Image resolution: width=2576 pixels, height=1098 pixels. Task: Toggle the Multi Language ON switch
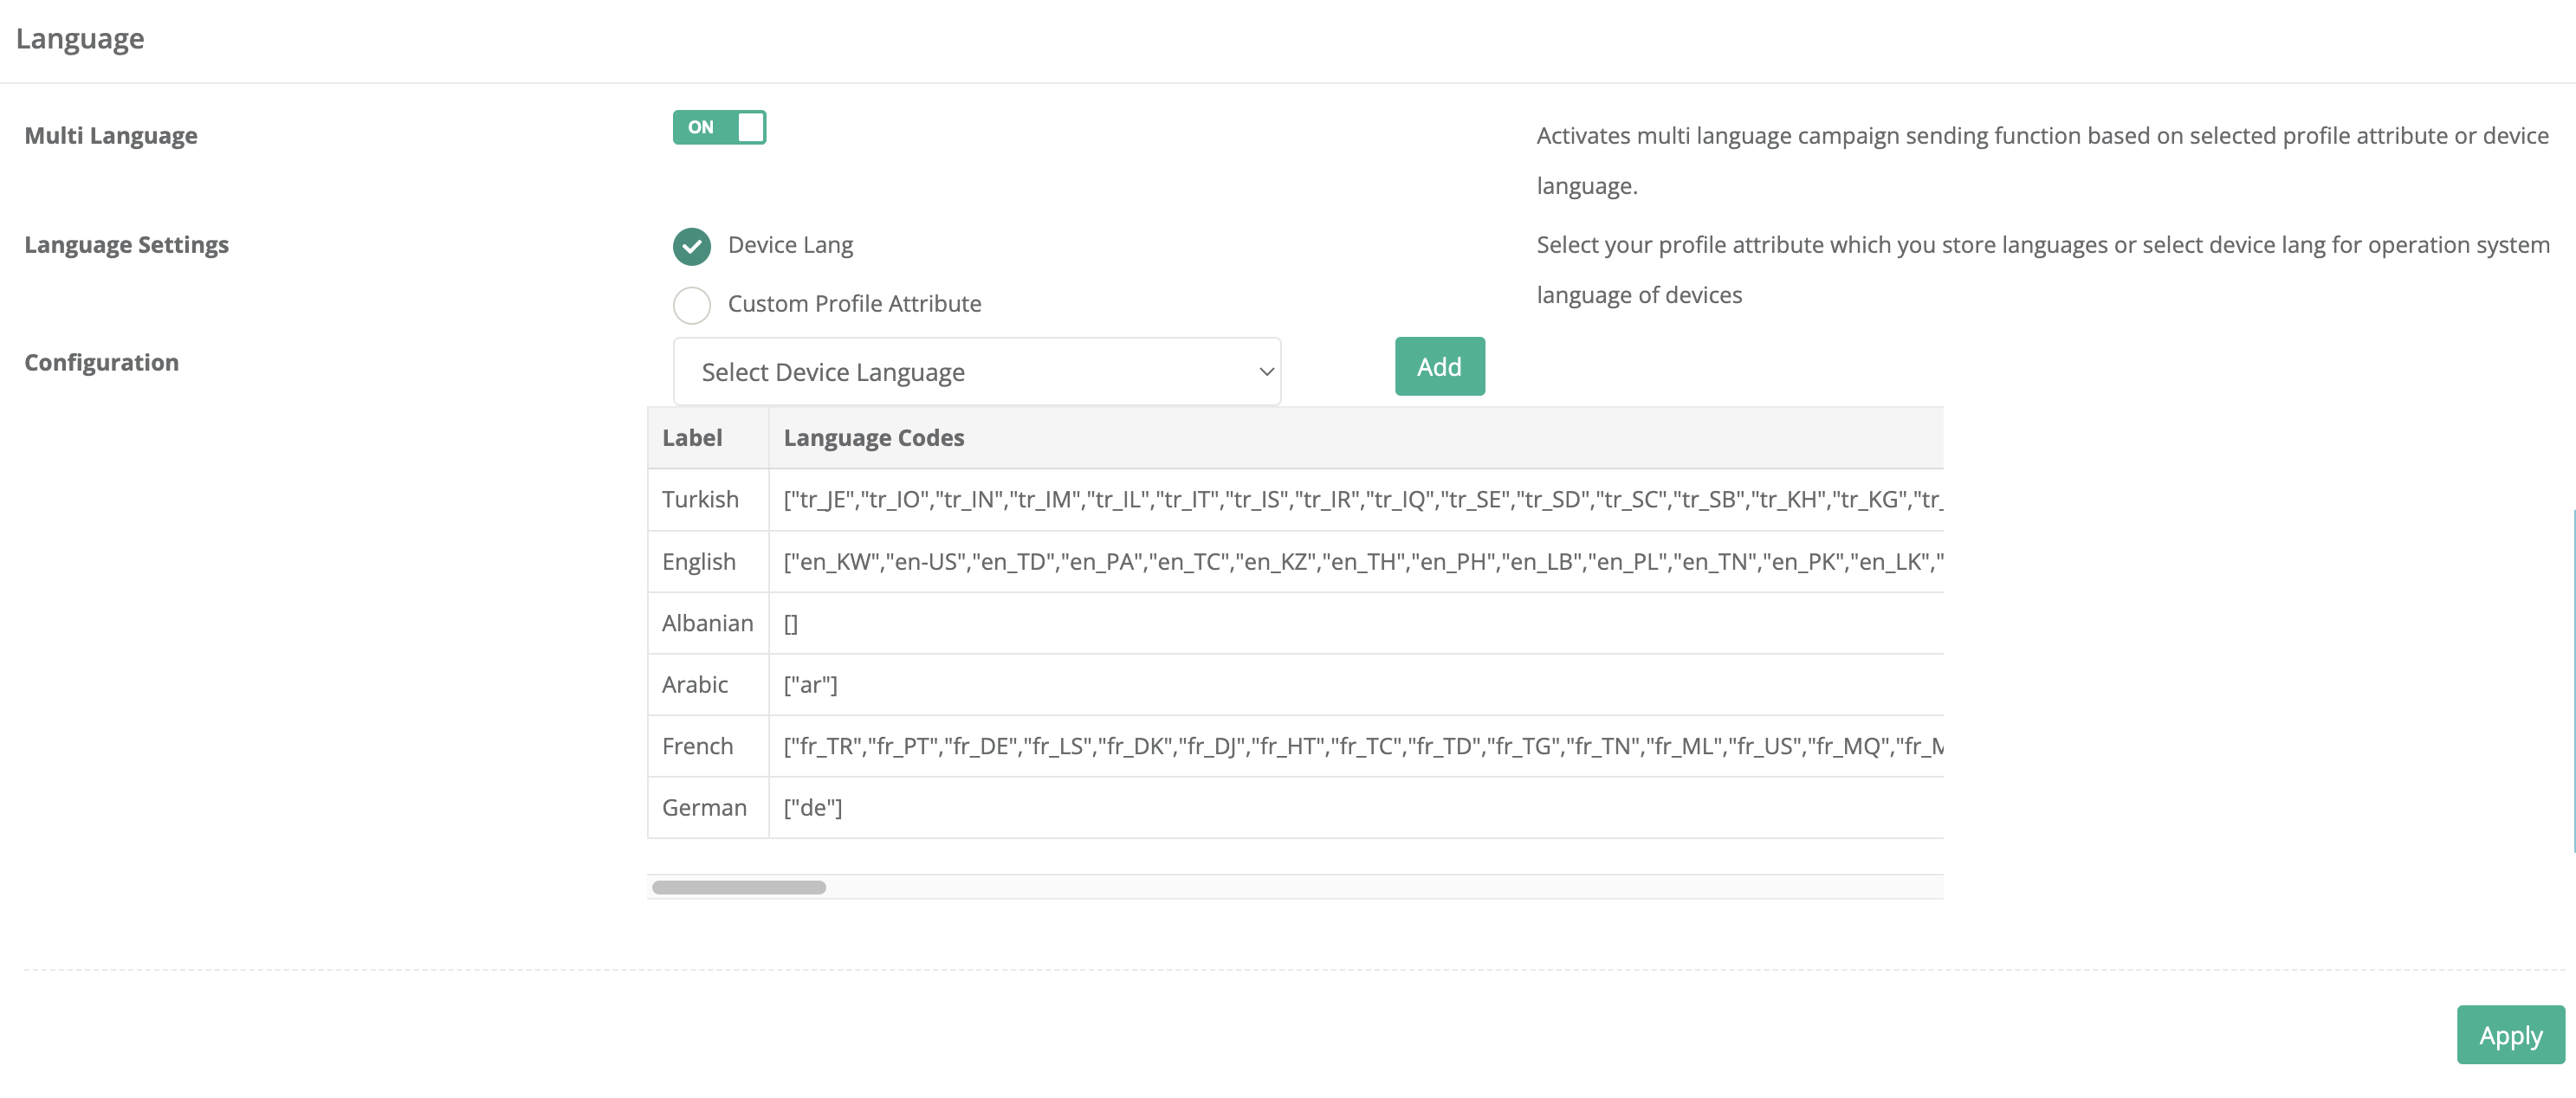point(719,127)
